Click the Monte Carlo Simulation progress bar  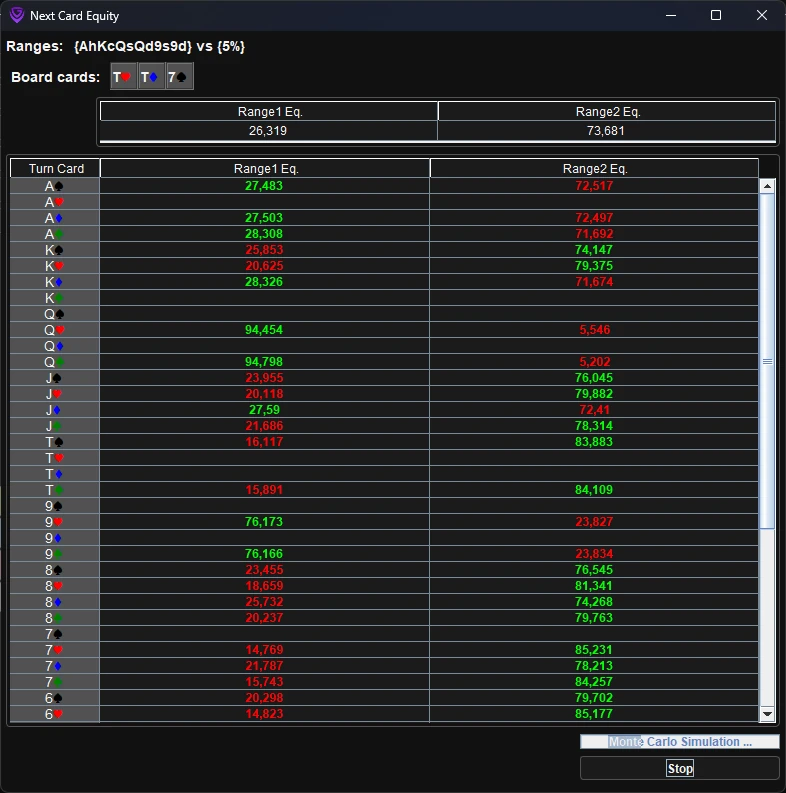pyautogui.click(x=680, y=742)
